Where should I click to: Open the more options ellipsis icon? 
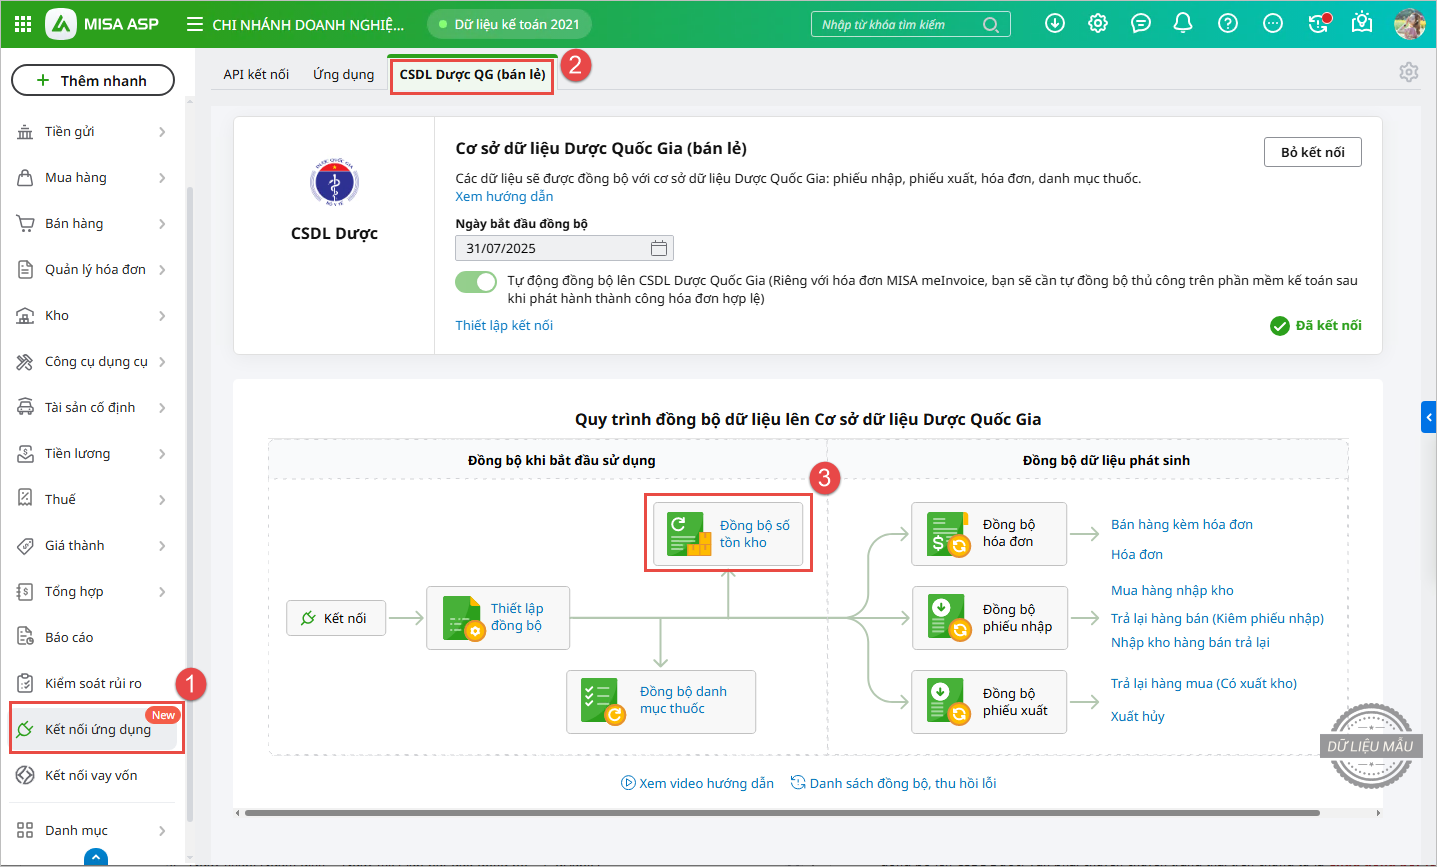(1273, 23)
